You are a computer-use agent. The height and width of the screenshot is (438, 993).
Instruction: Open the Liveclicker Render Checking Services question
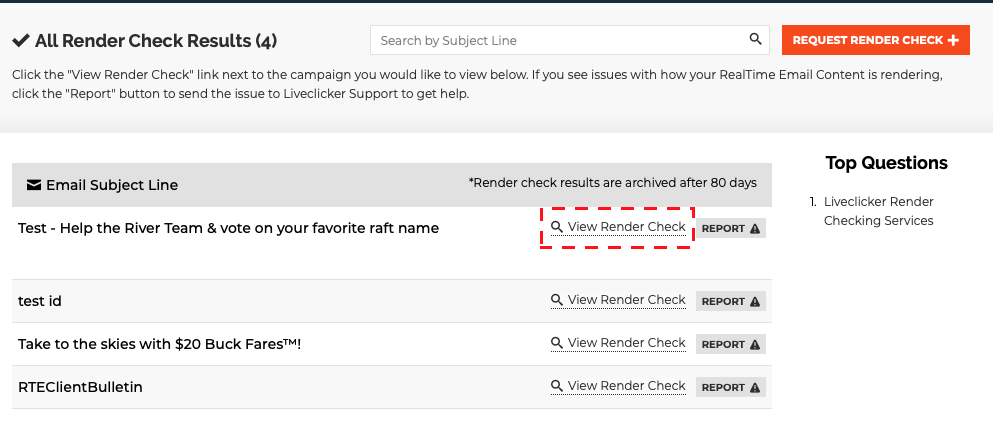878,211
